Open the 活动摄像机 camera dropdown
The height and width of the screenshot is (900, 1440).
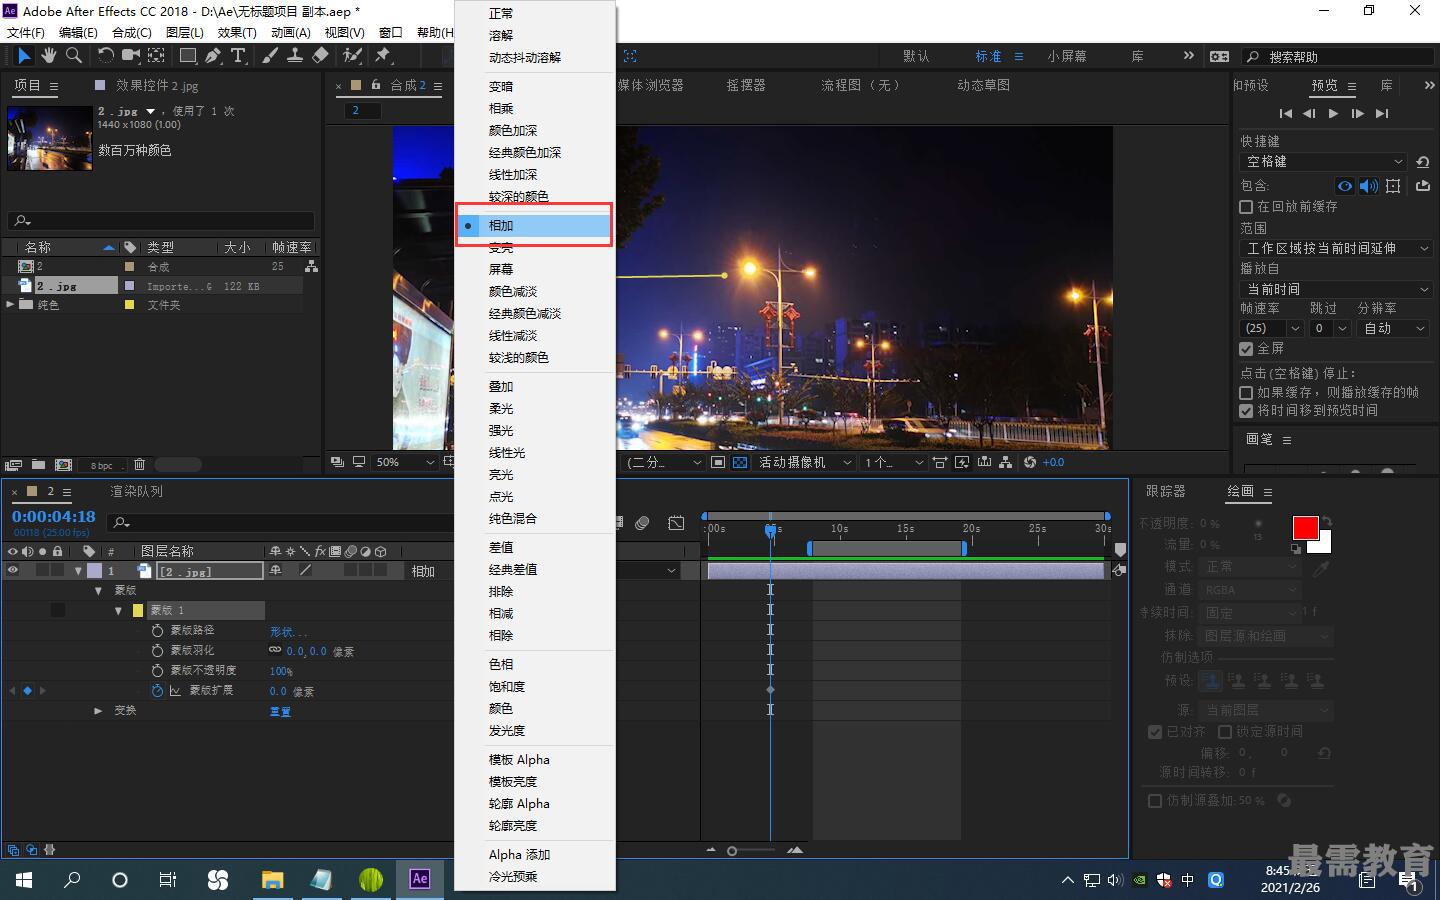point(804,462)
